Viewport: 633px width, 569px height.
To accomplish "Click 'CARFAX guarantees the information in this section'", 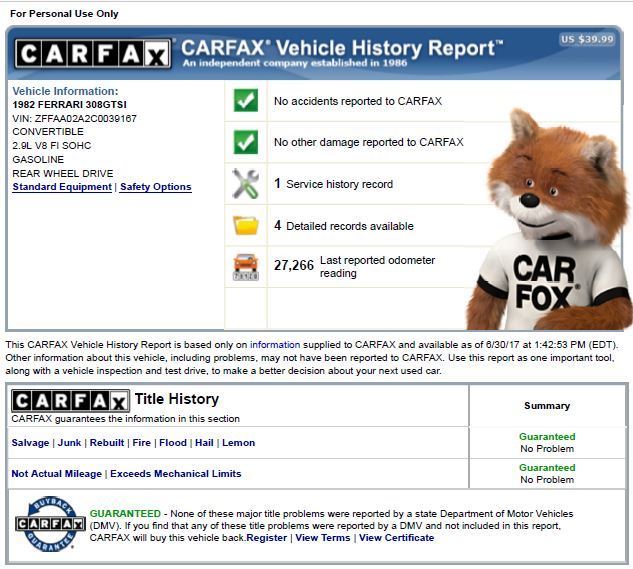I will click(126, 419).
